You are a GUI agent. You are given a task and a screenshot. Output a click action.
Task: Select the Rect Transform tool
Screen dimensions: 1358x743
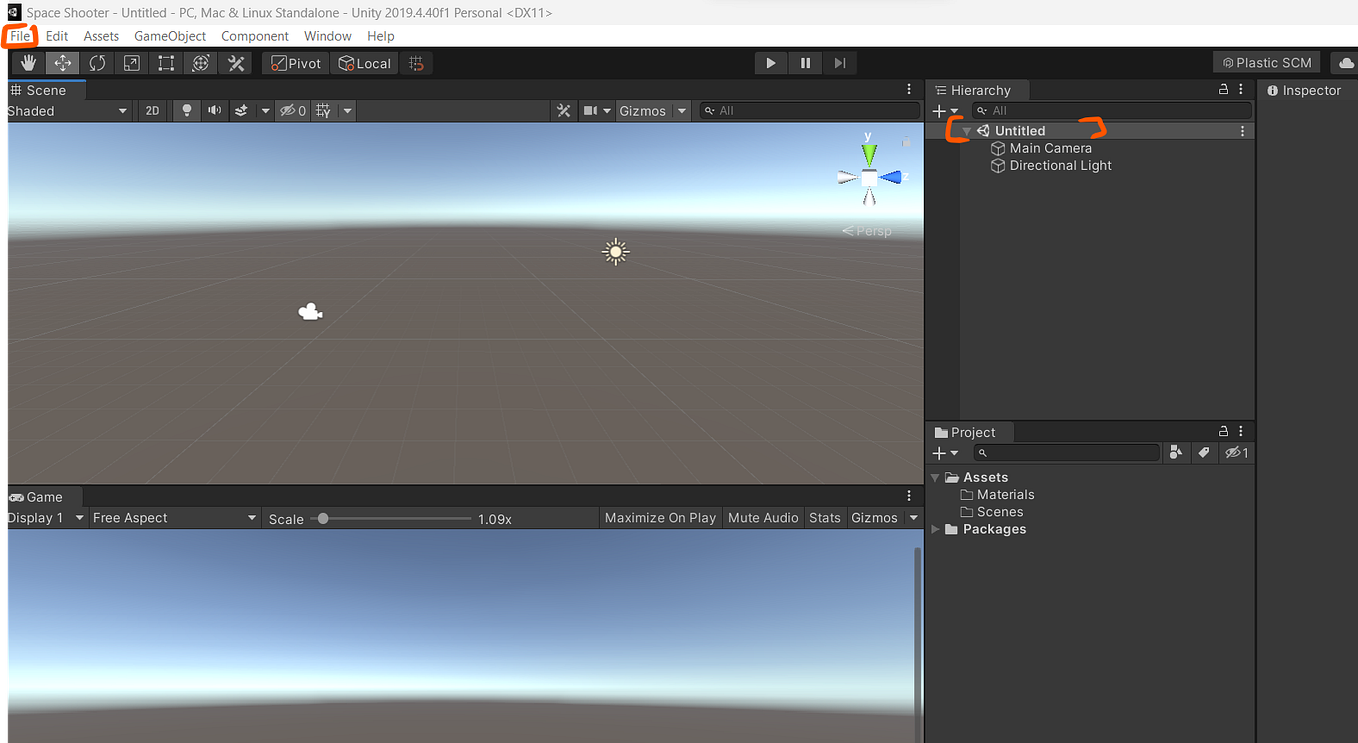click(165, 62)
